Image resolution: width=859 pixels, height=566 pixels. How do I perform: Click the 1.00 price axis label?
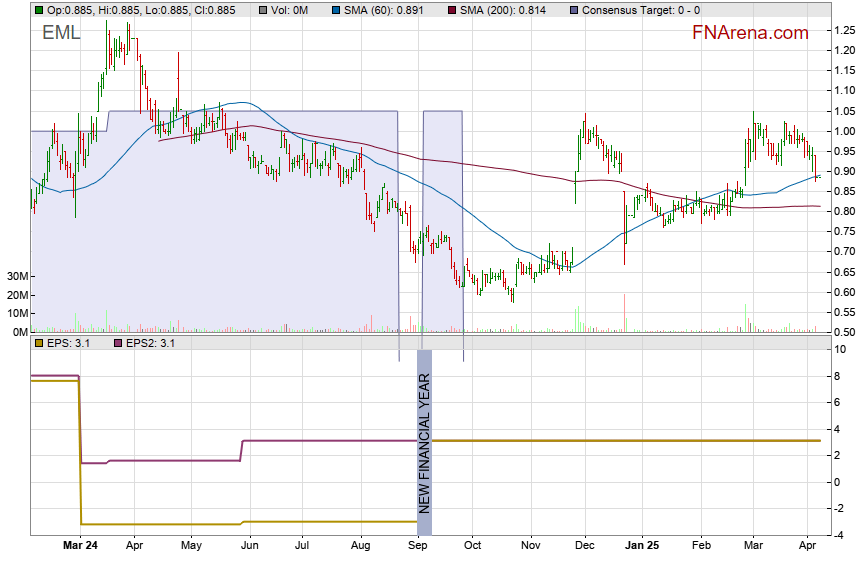pos(843,131)
